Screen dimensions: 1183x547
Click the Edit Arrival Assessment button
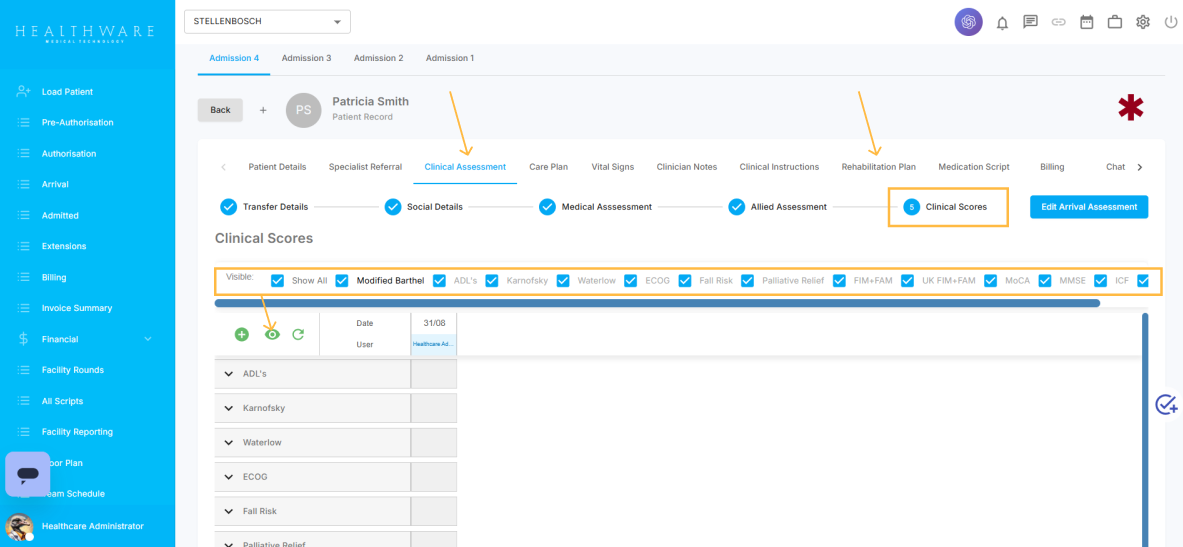[x=1089, y=207]
